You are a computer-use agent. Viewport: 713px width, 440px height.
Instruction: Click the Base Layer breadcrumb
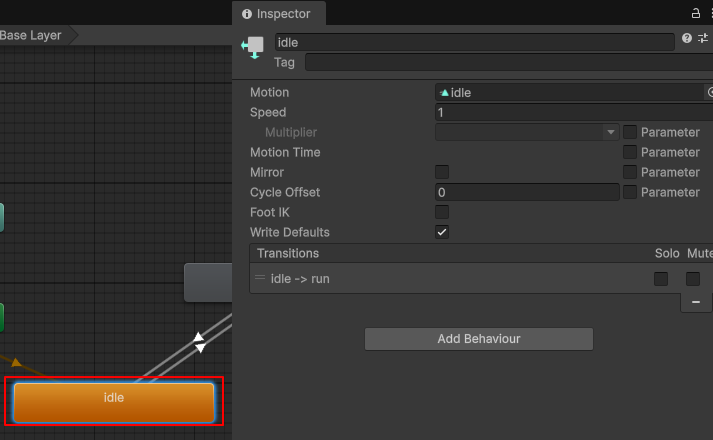[32, 35]
